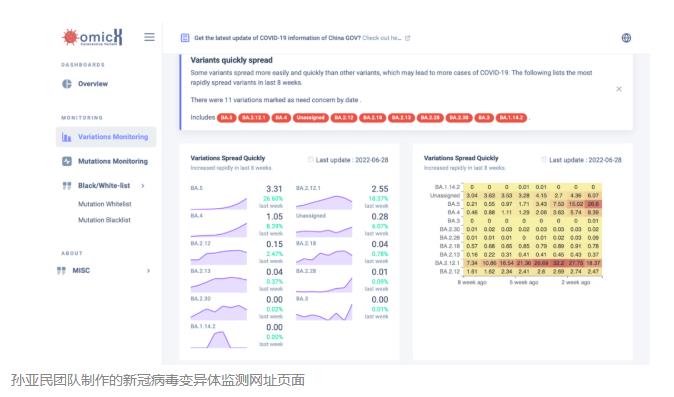Image resolution: width=674 pixels, height=397 pixels.
Task: Click the BA.3 sparkline chart
Action: 324,312
